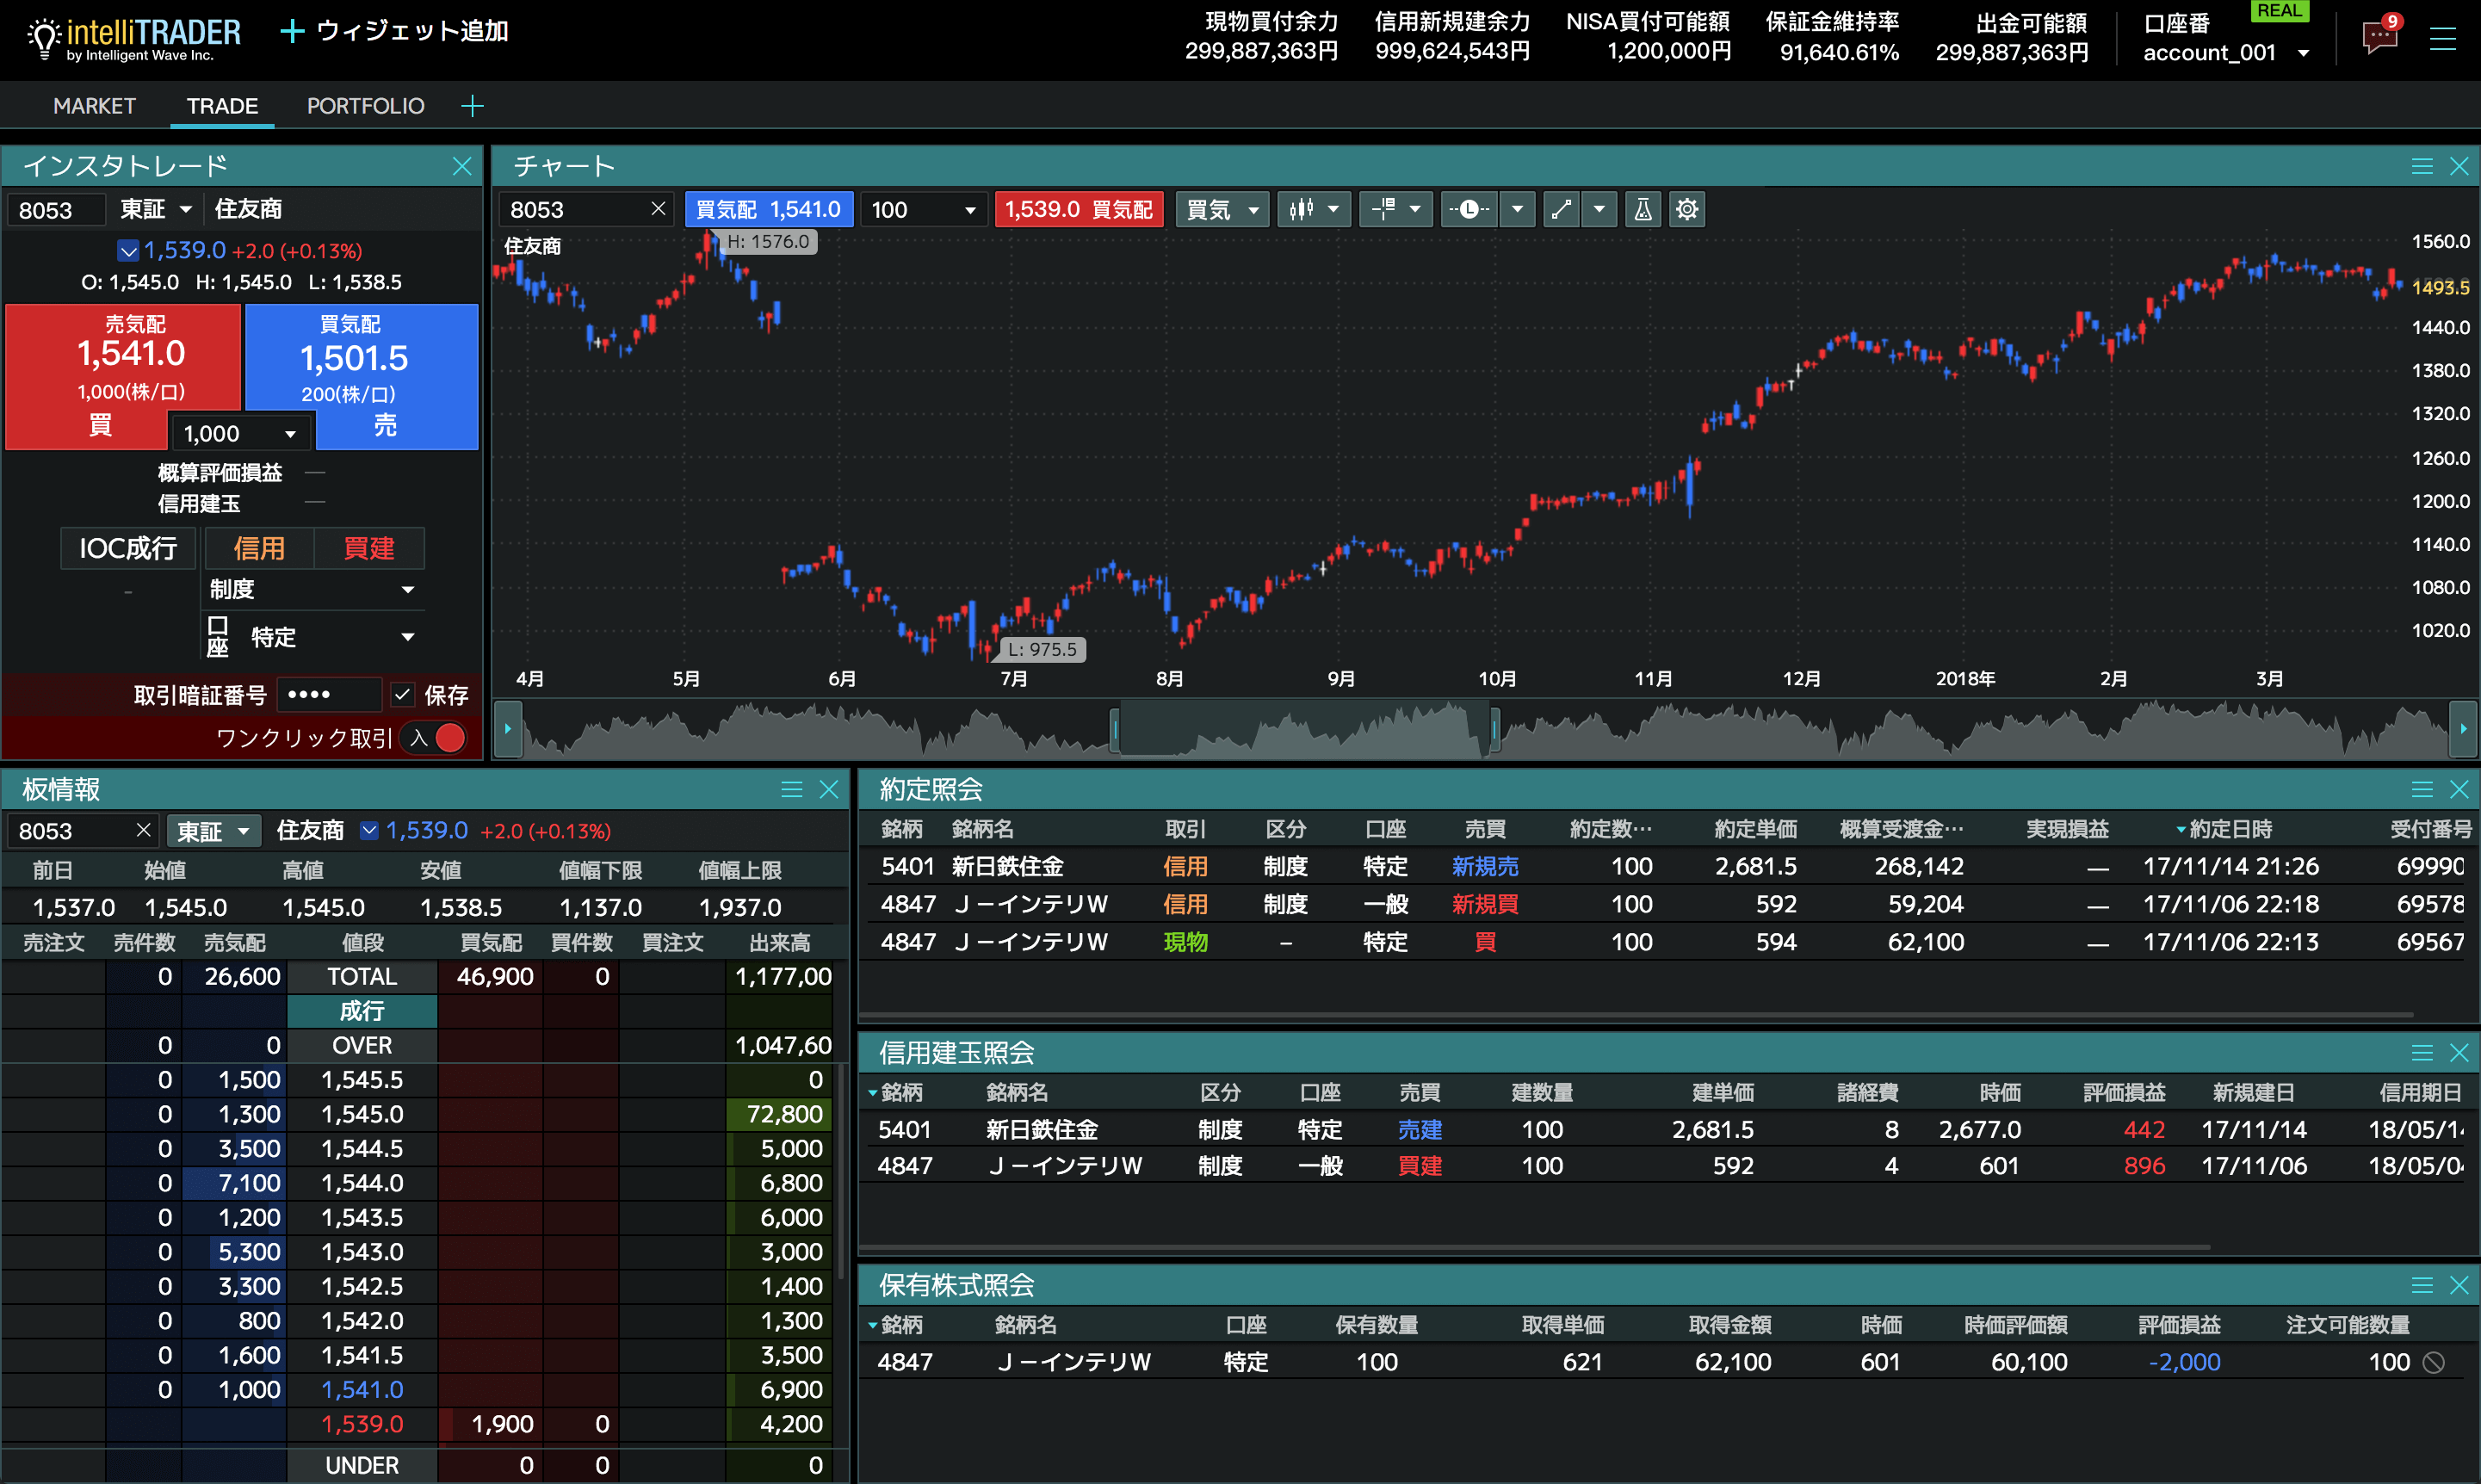The image size is (2481, 1484).
Task: Click the selected range window in chart navigator
Action: tap(1304, 729)
